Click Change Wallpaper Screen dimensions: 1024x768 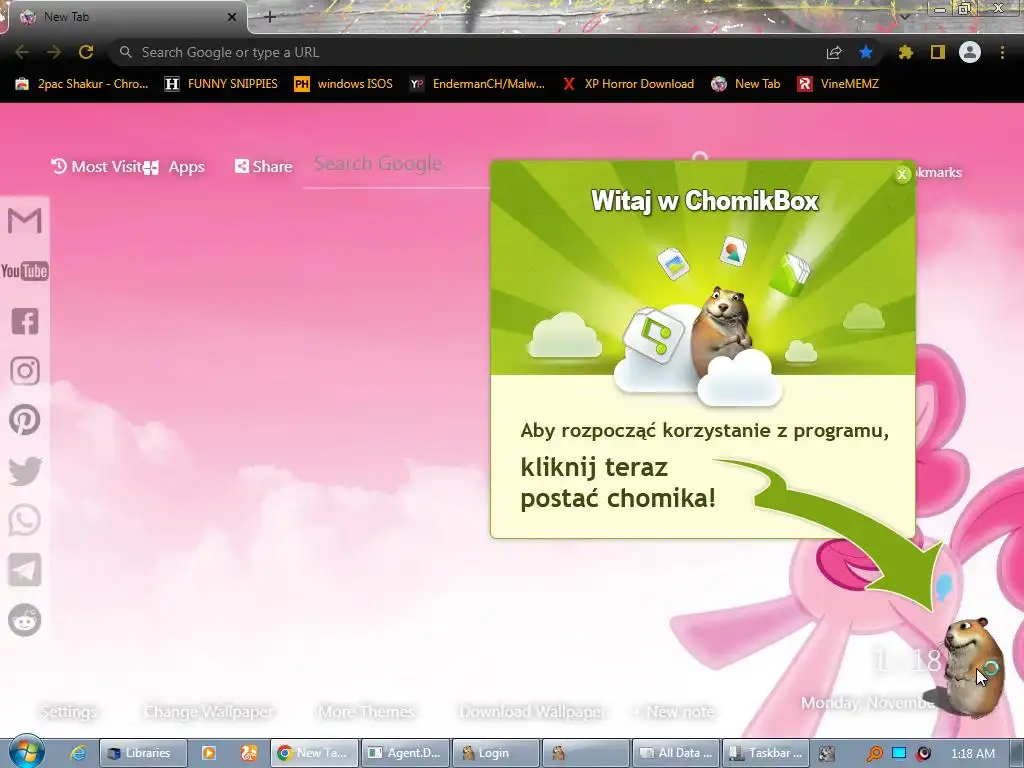[209, 712]
